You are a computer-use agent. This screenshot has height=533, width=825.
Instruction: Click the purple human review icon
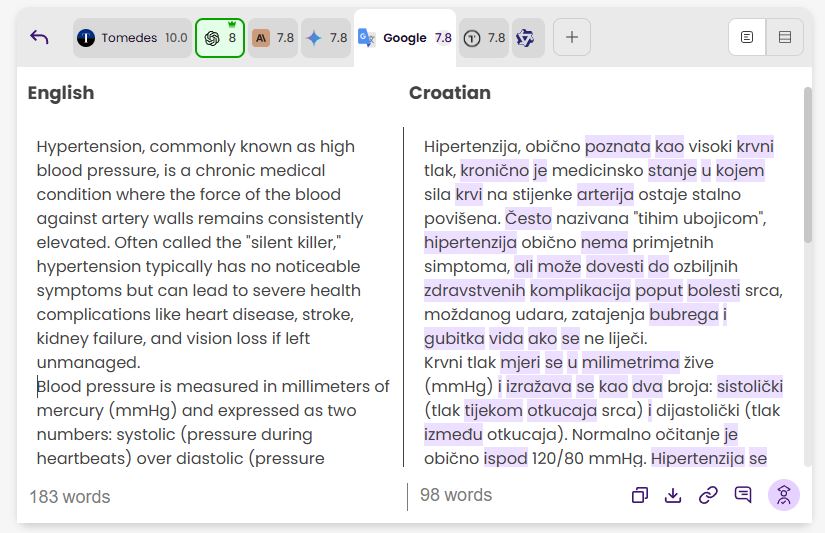pyautogui.click(x=784, y=495)
